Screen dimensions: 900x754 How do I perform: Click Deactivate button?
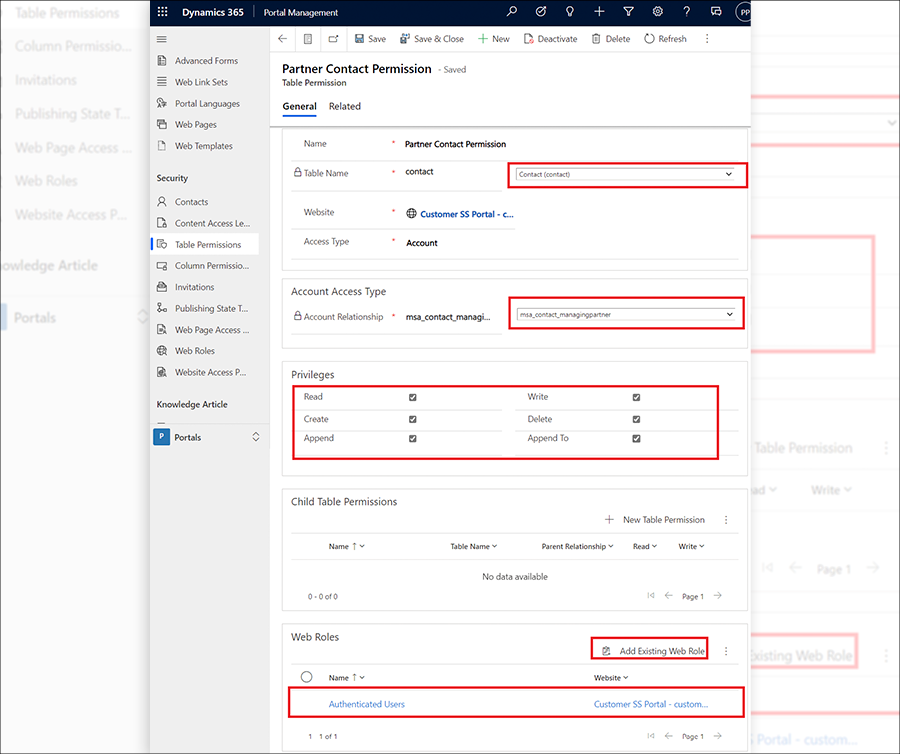(x=550, y=38)
